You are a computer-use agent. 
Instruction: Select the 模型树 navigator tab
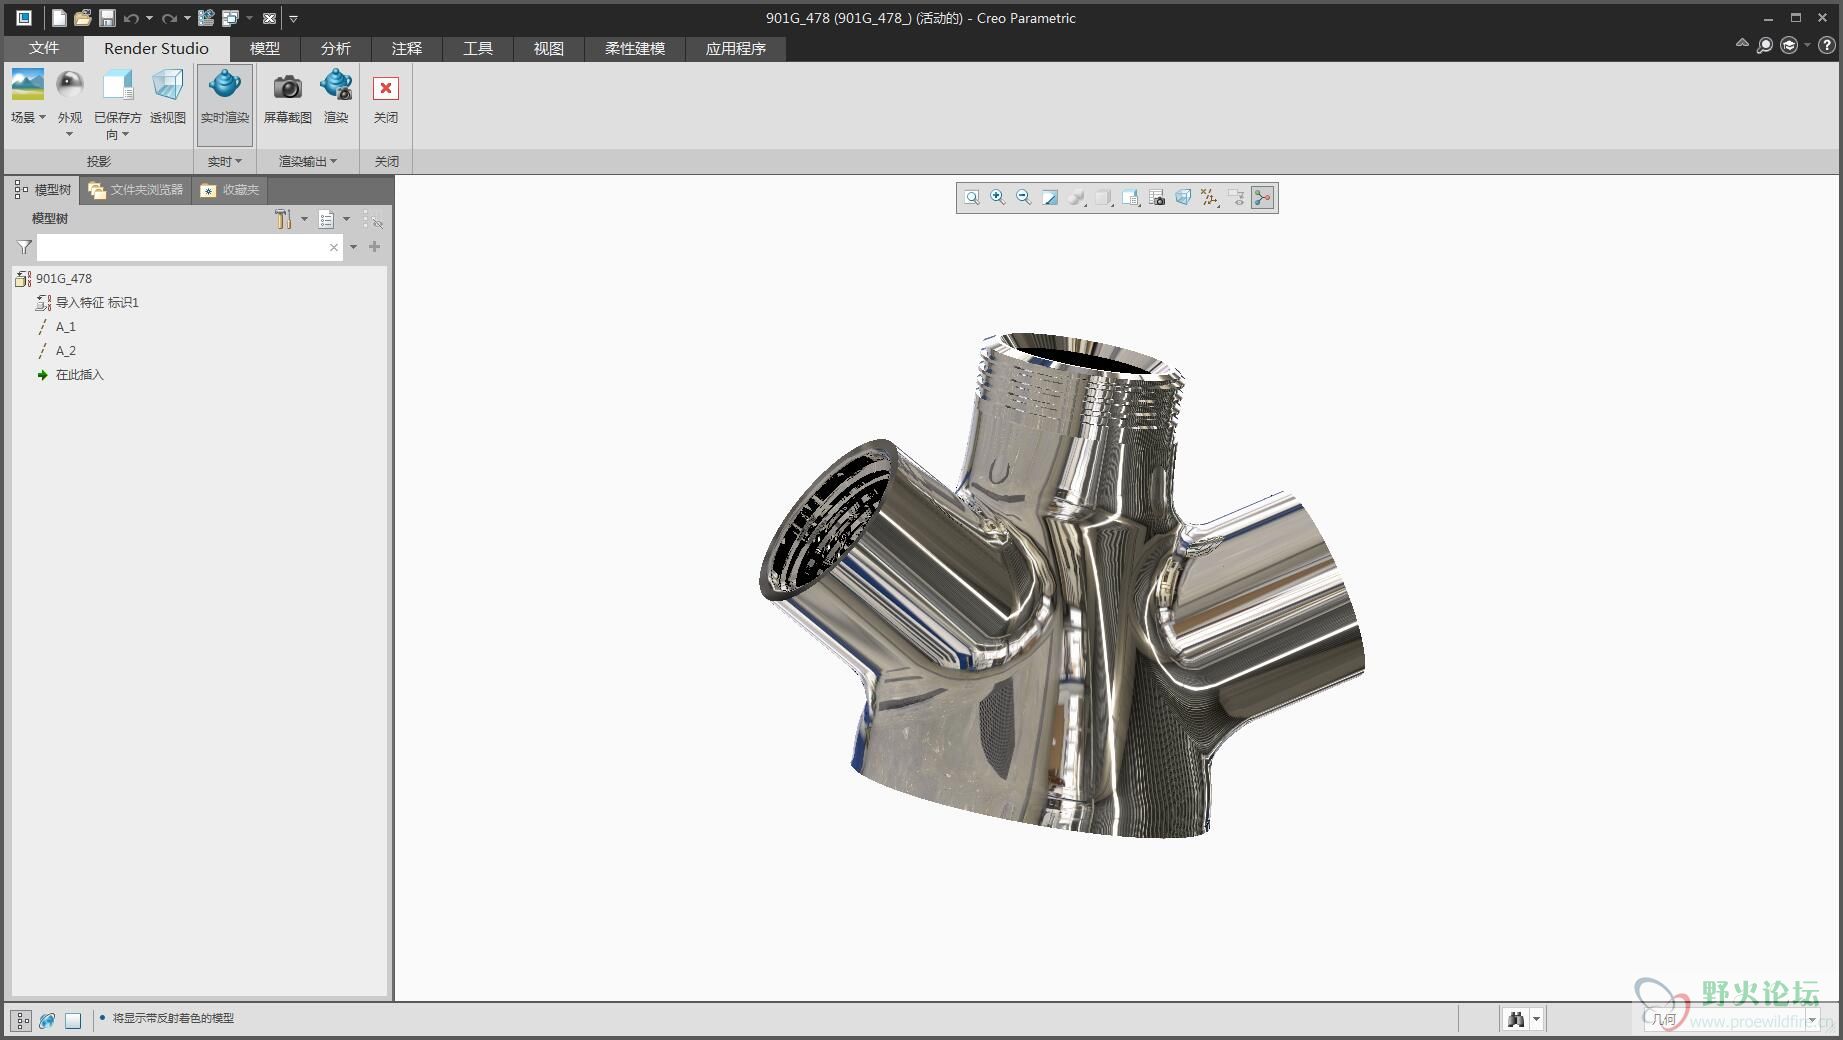(x=43, y=190)
